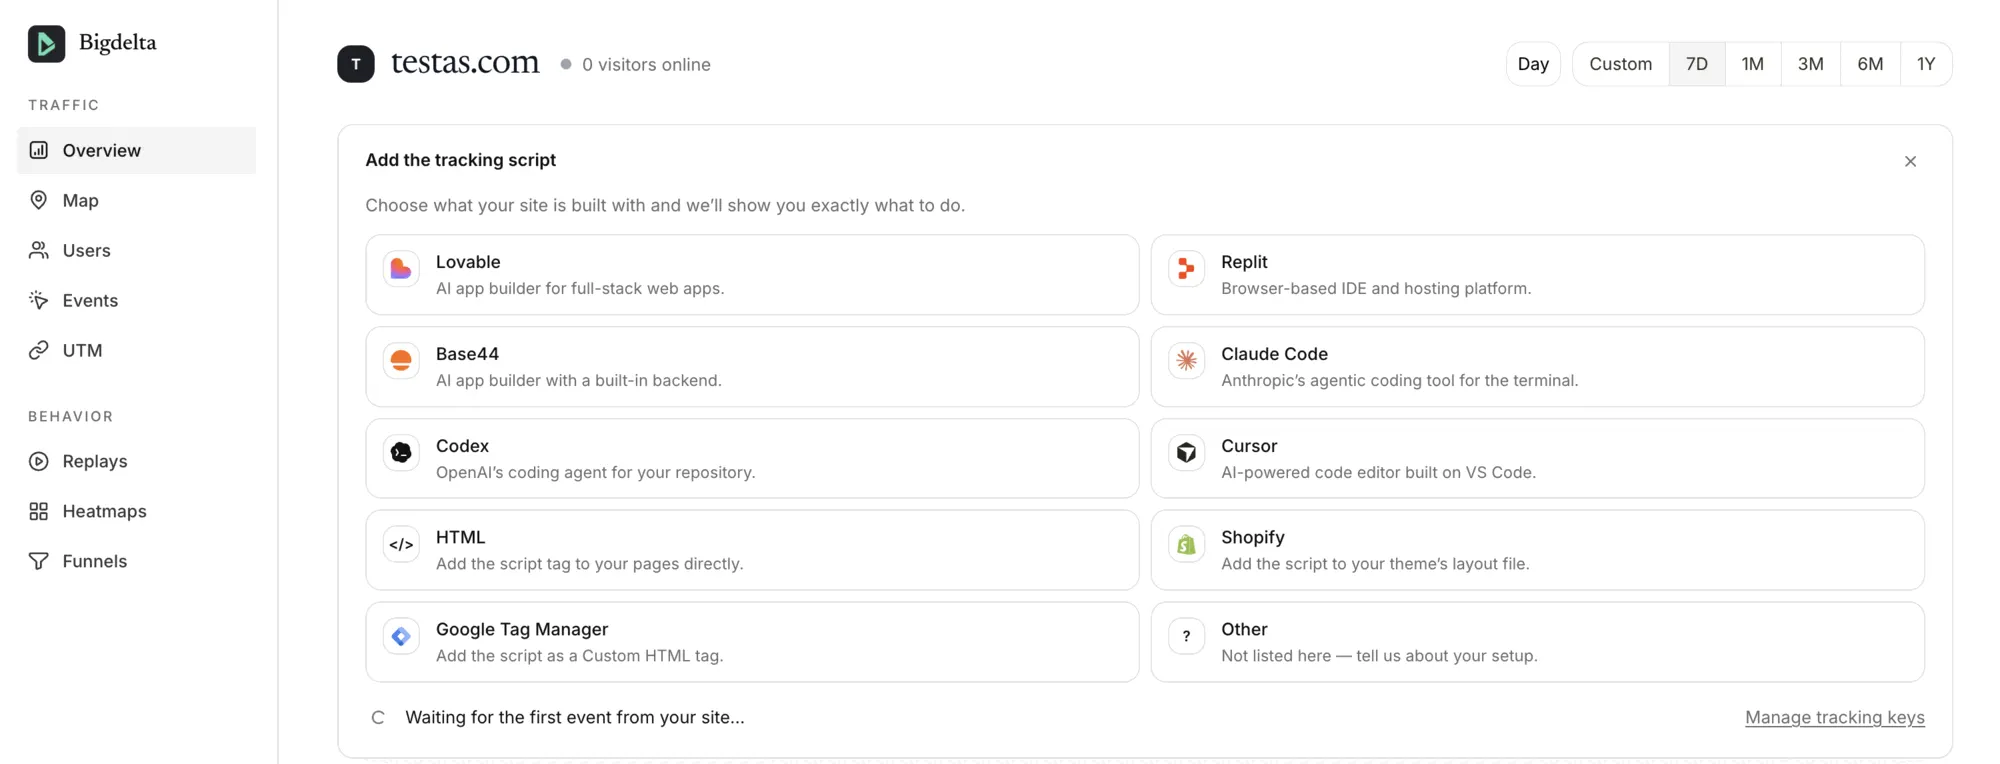Click the Users people icon
This screenshot has width=2000, height=764.
(39, 250)
